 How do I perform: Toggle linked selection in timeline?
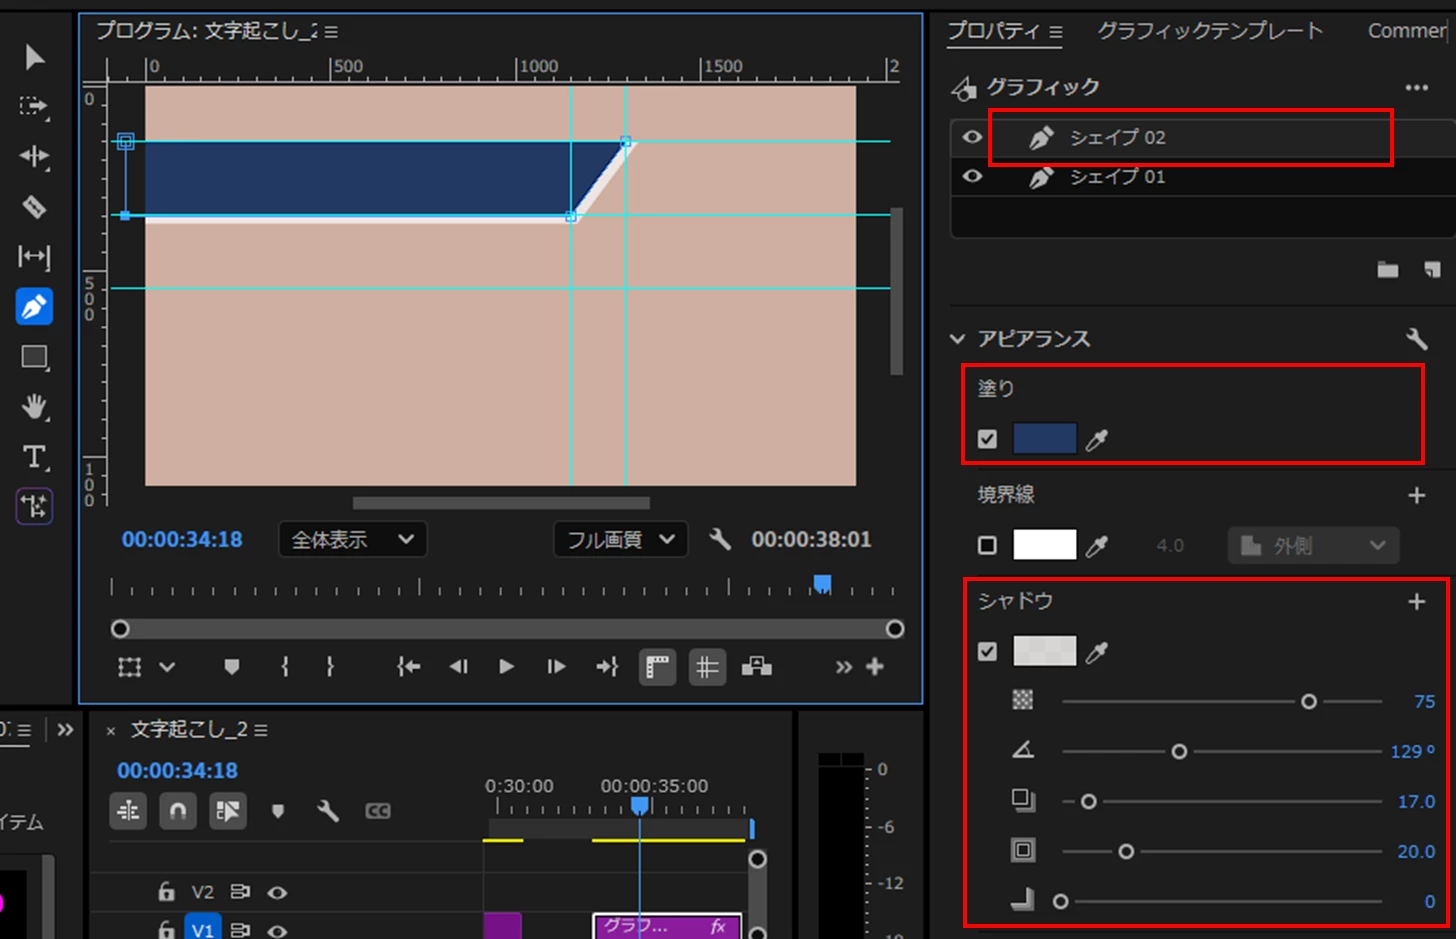[228, 811]
